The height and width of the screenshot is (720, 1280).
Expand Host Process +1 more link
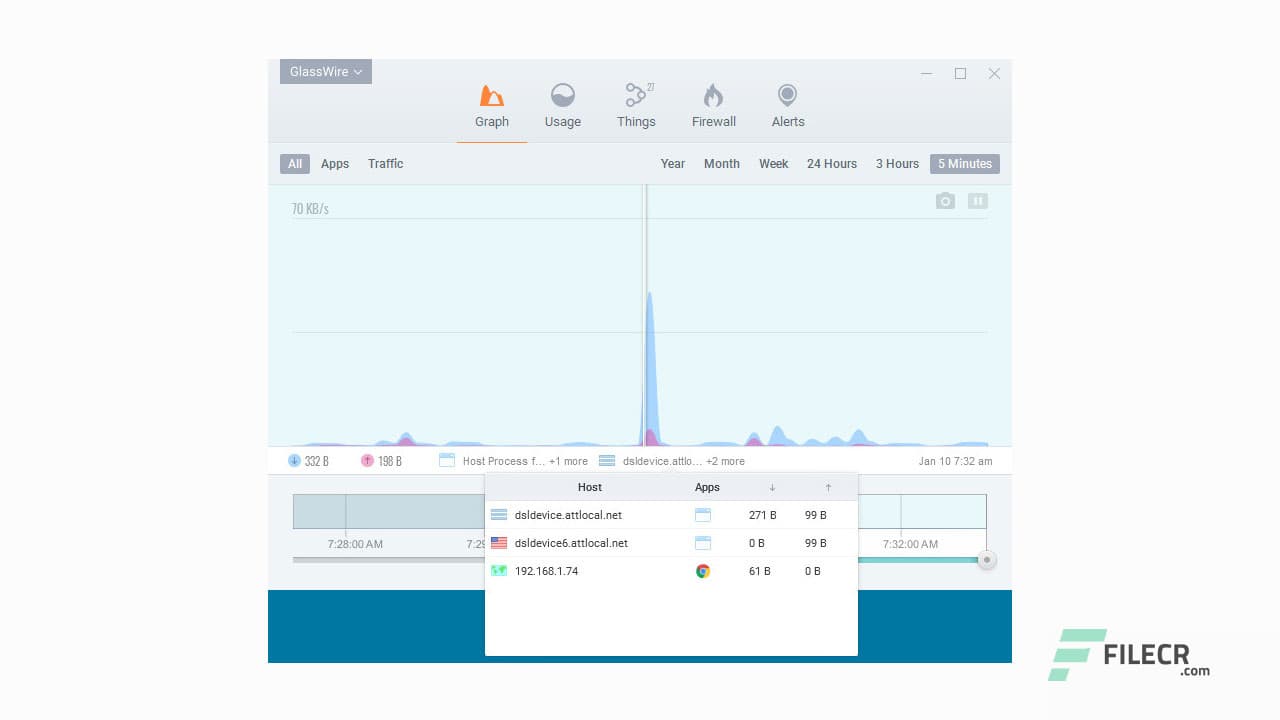click(568, 461)
